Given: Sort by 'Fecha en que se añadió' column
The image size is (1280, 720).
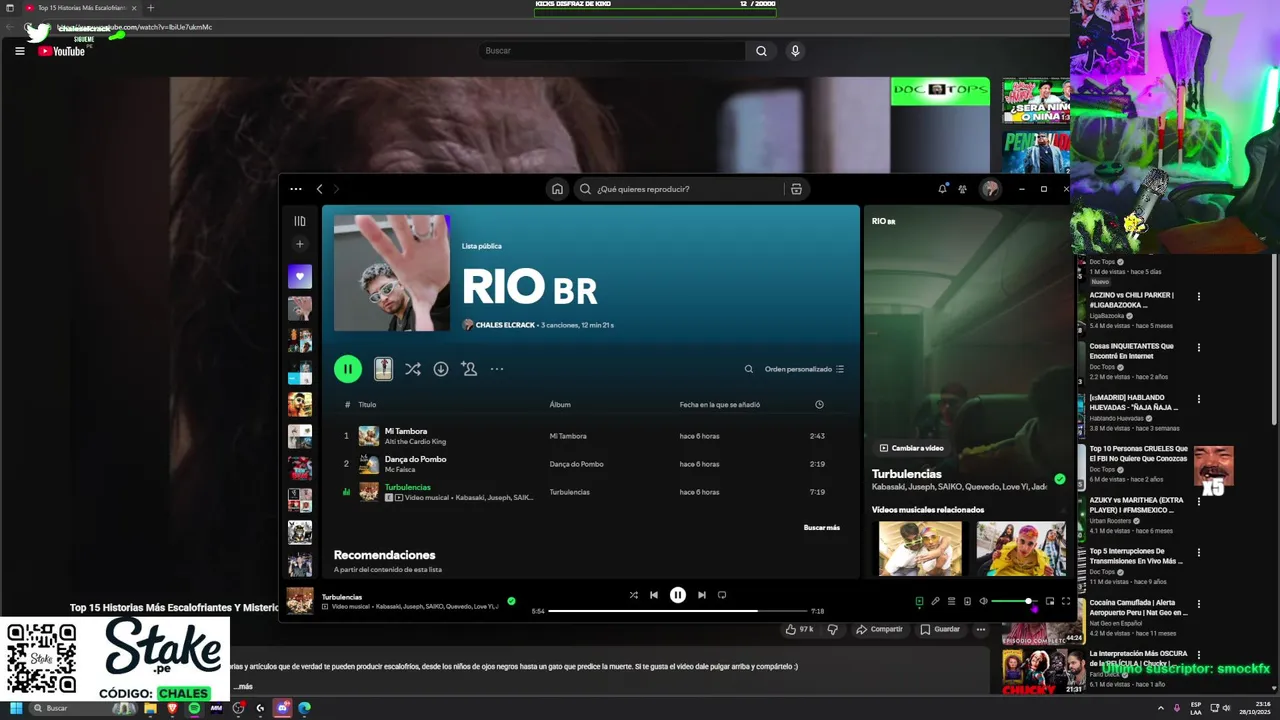Looking at the screenshot, I should click(x=720, y=405).
